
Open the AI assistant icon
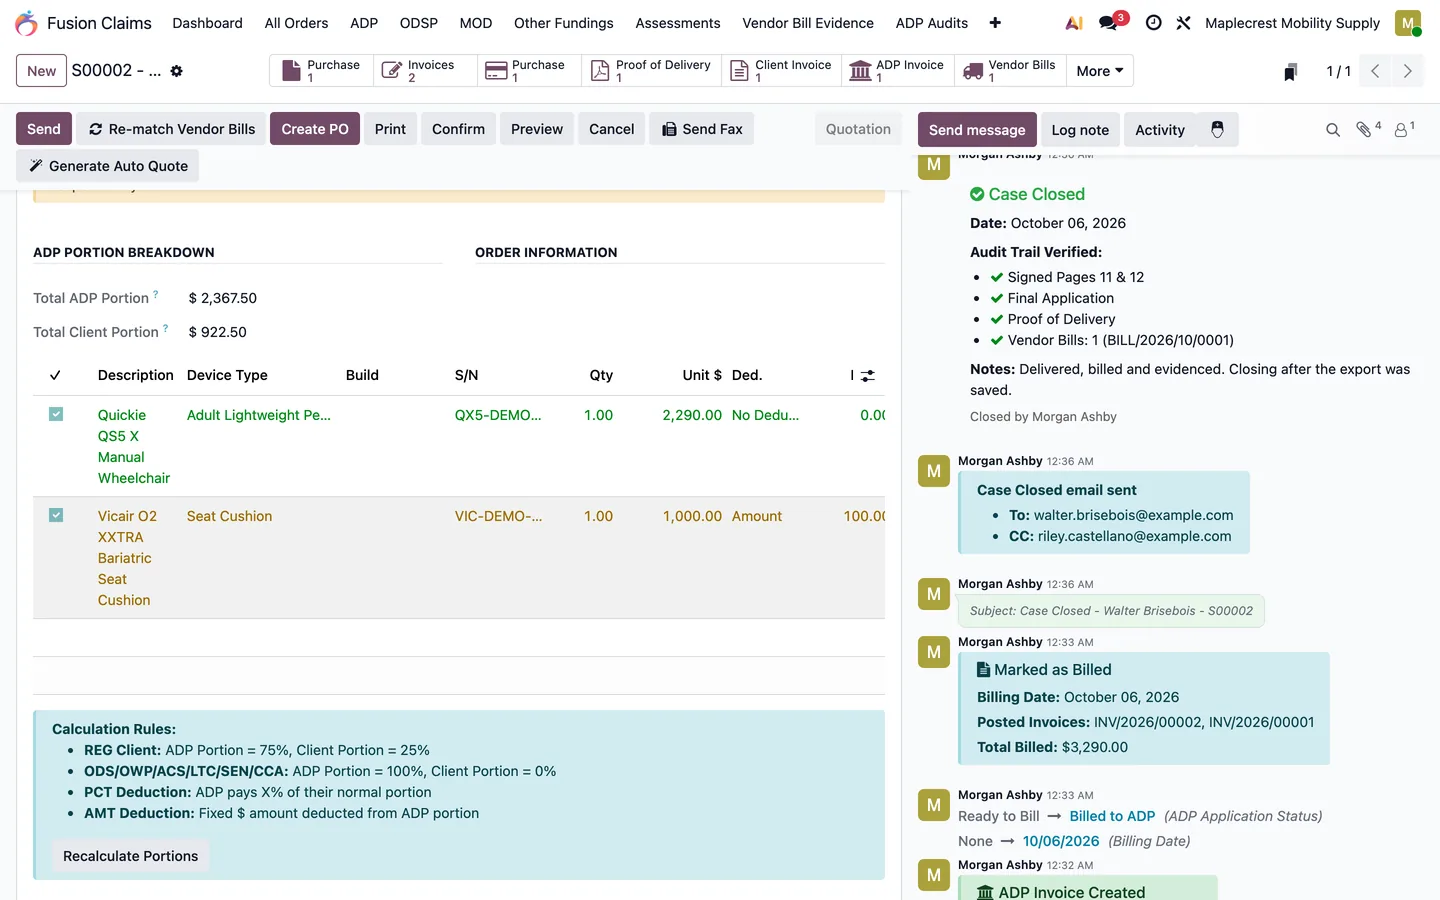(x=1074, y=23)
